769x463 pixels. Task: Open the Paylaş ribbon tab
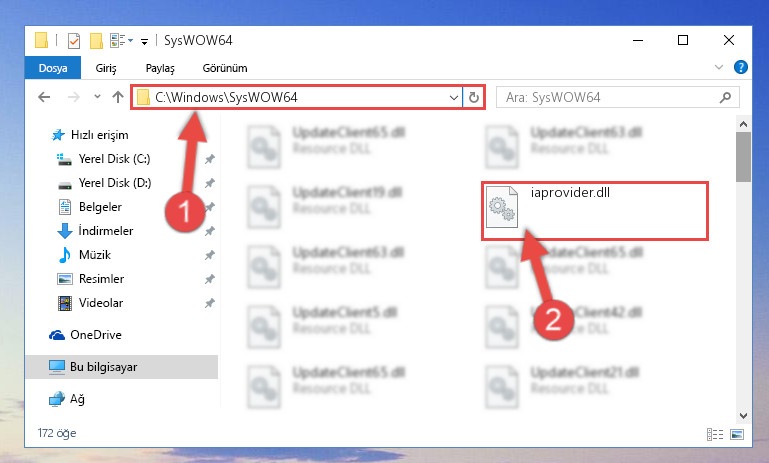(160, 68)
